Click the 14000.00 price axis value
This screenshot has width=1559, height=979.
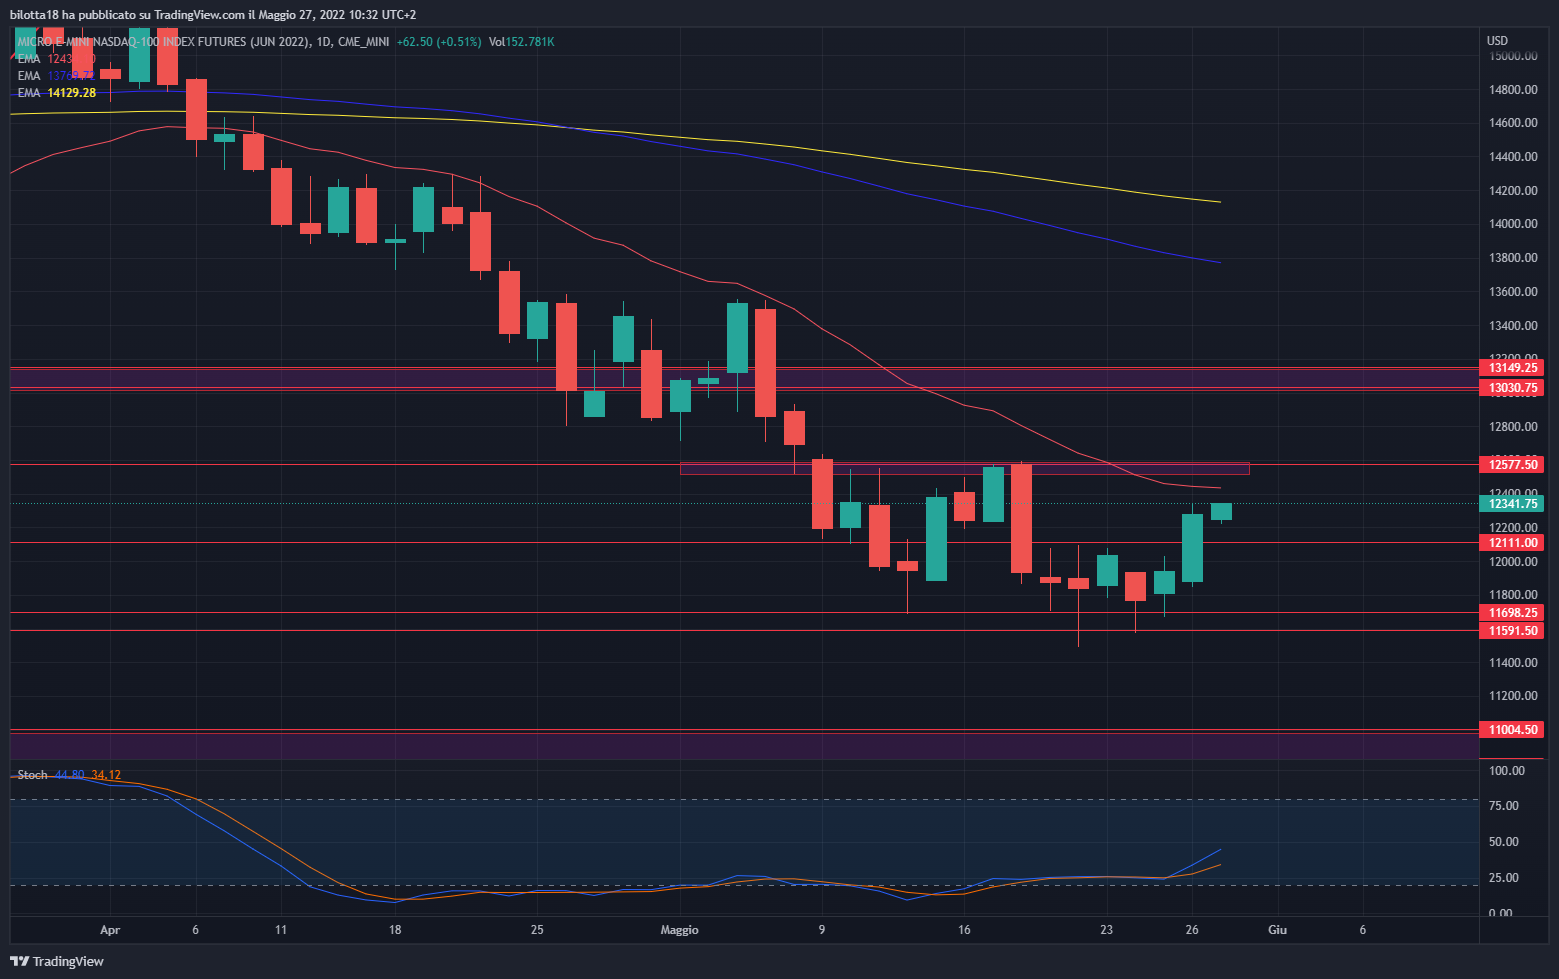click(x=1513, y=224)
